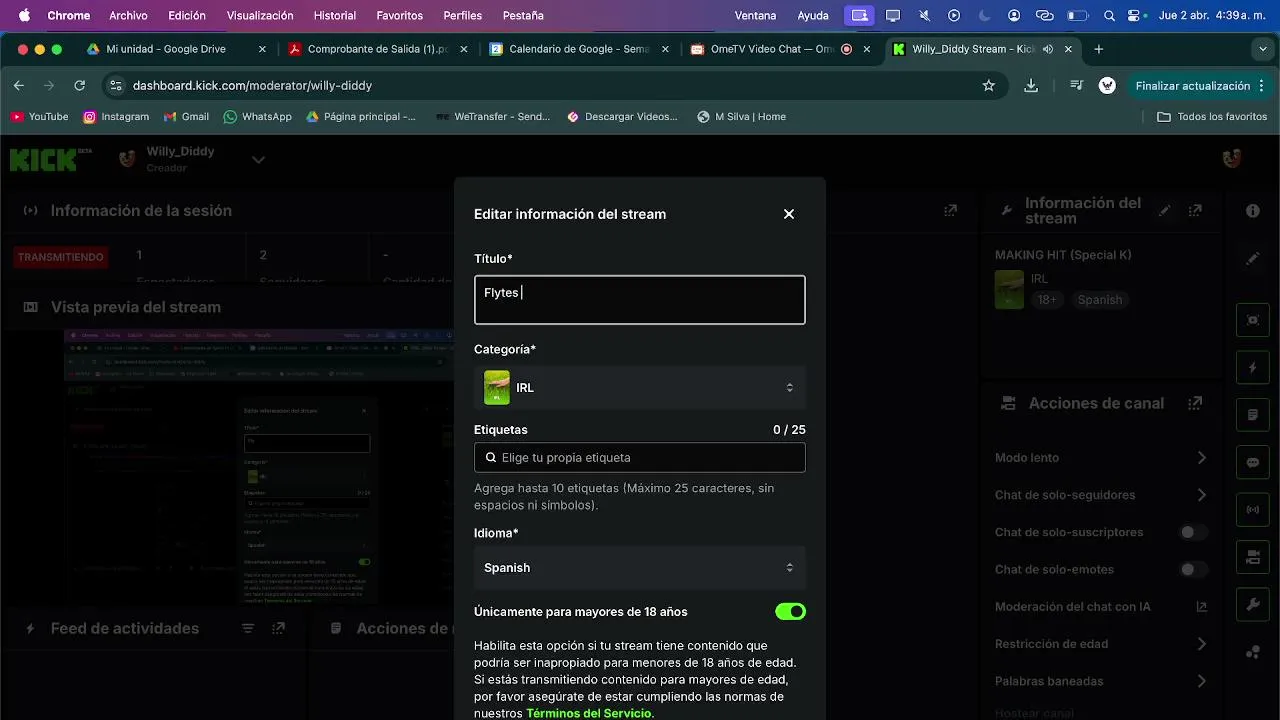Toggle the chat bubble widget icon in sidebar
The image size is (1280, 720).
tap(1253, 462)
